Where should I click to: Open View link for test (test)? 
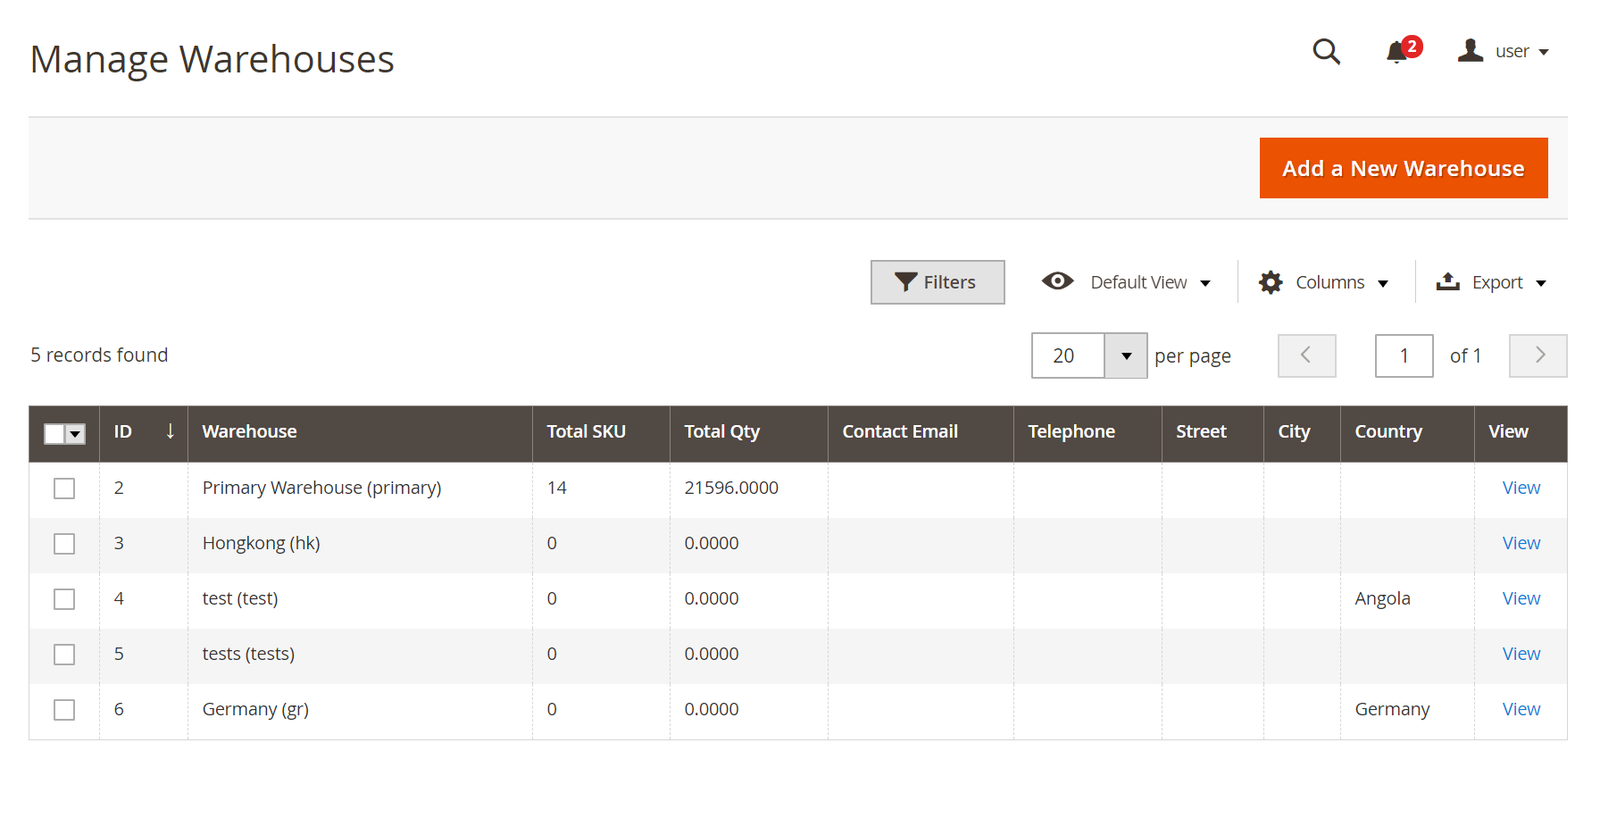[1521, 598]
